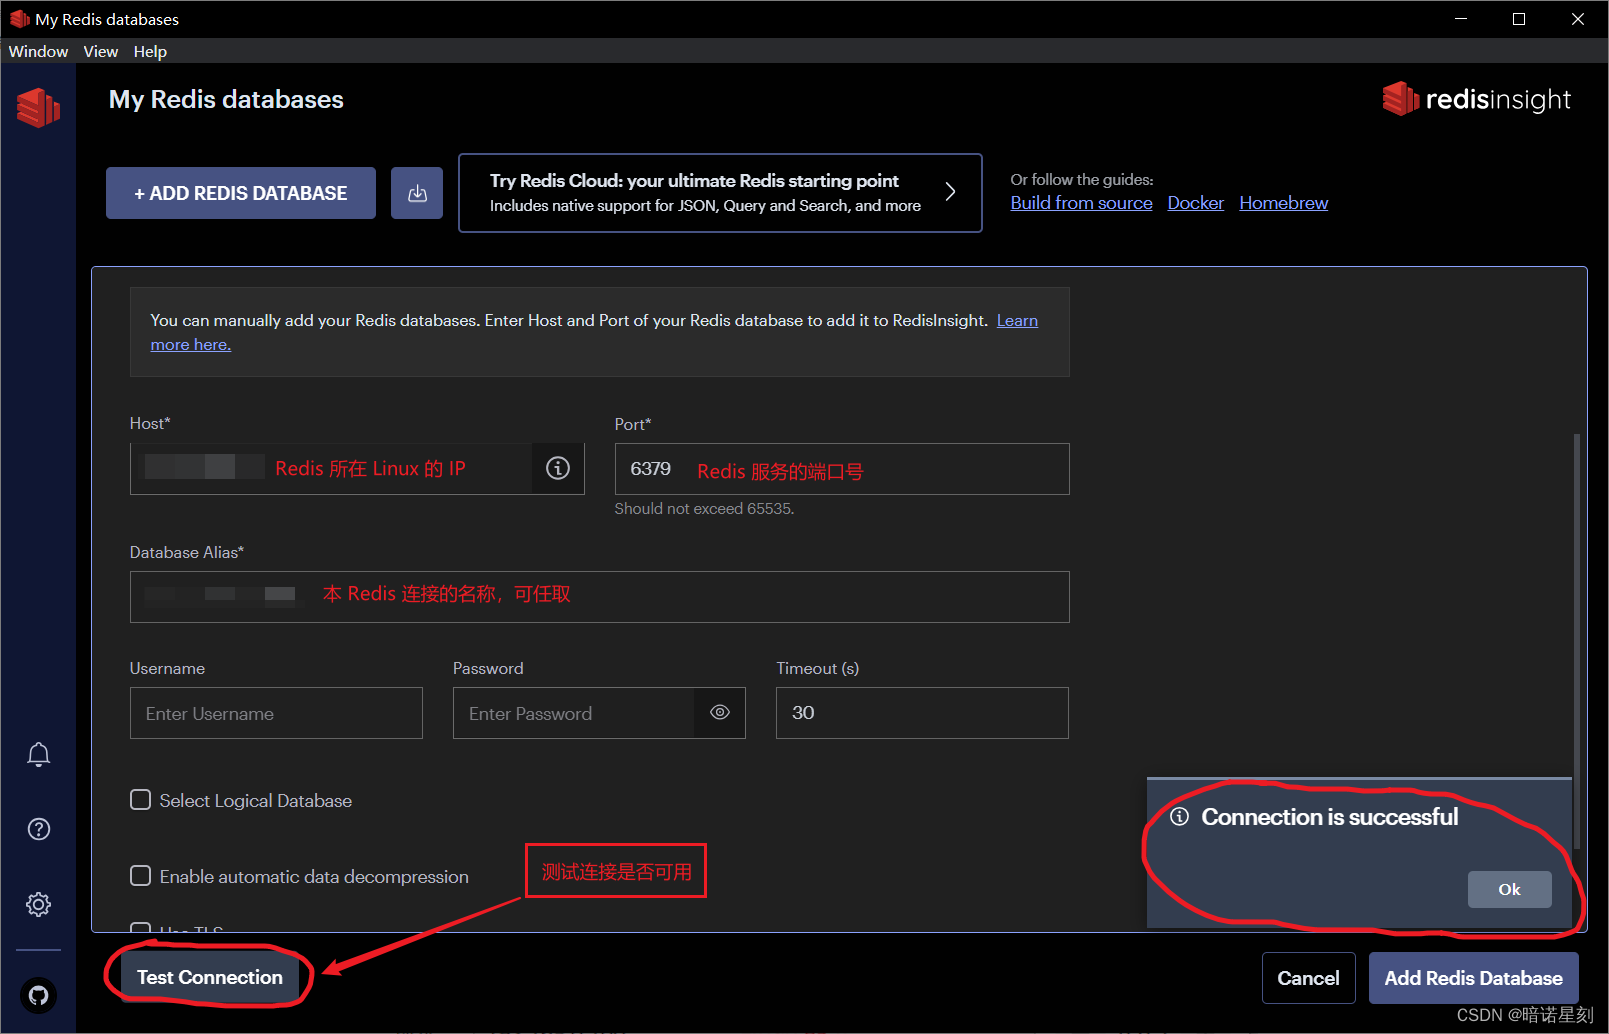
Task: Click the info icon in the connection notification
Action: (1180, 817)
